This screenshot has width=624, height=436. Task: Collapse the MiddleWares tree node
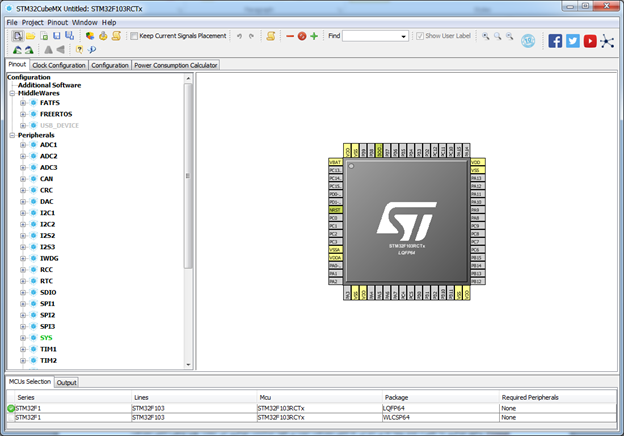click(x=12, y=93)
